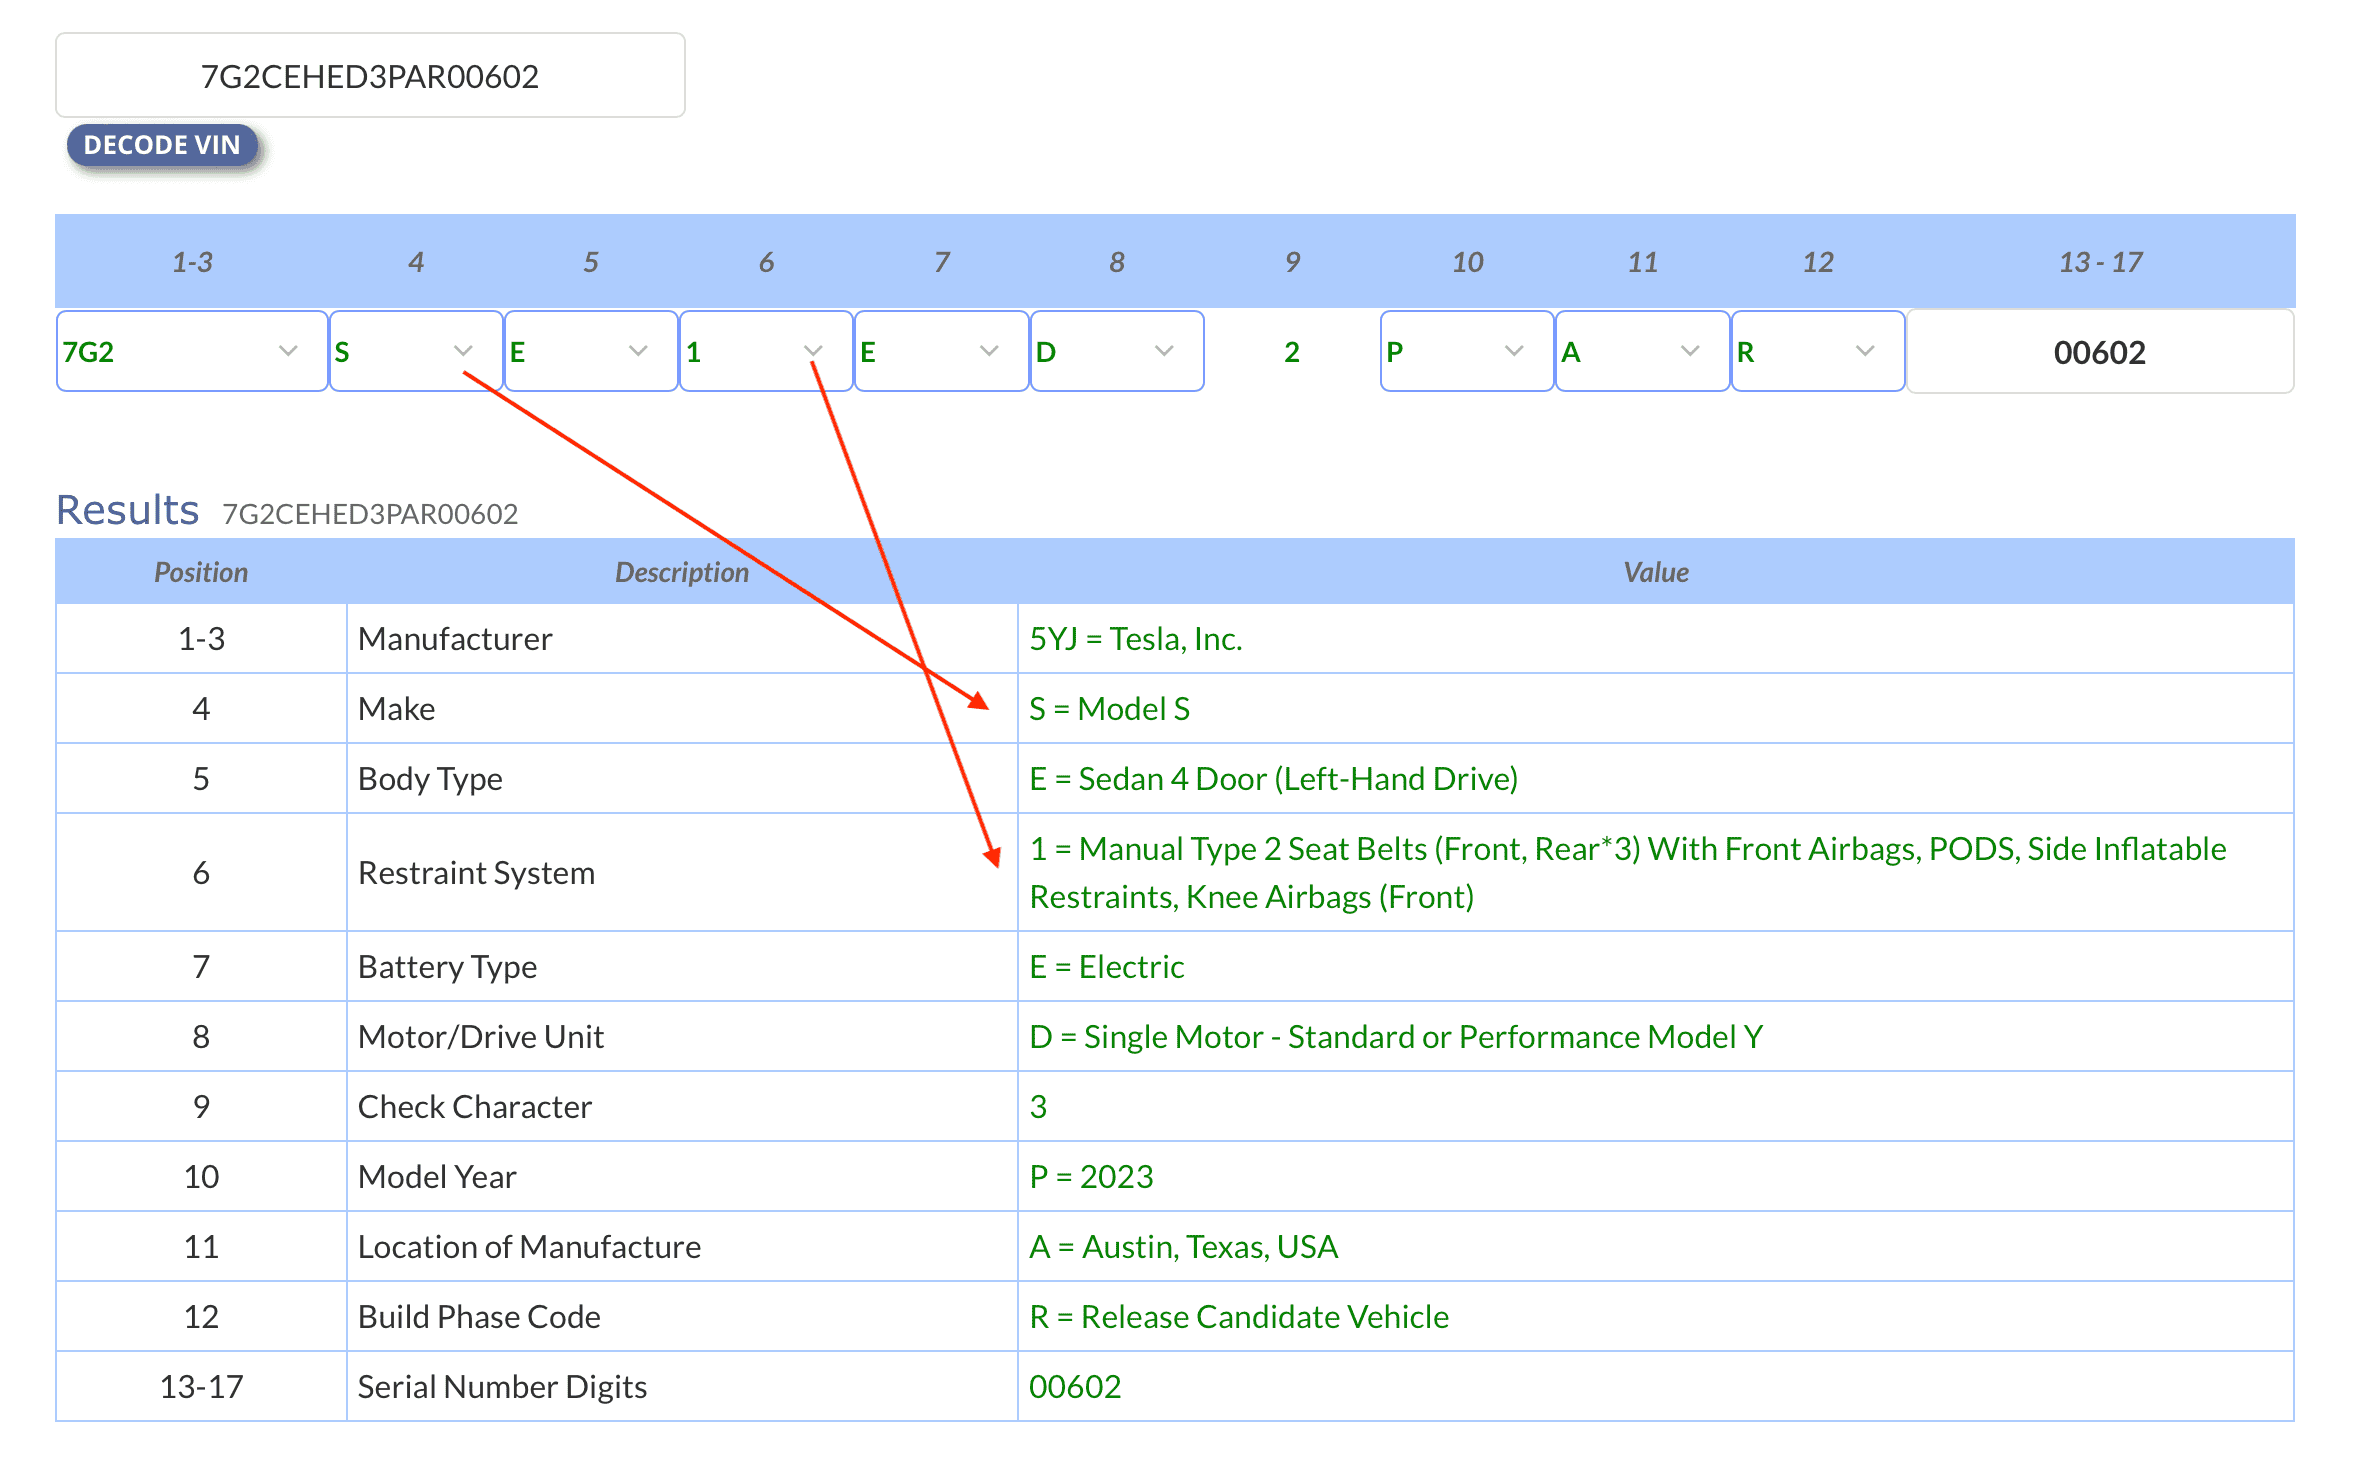Click the 00602 serial number field
Image resolution: width=2358 pixels, height=1462 pixels.
coord(2100,352)
